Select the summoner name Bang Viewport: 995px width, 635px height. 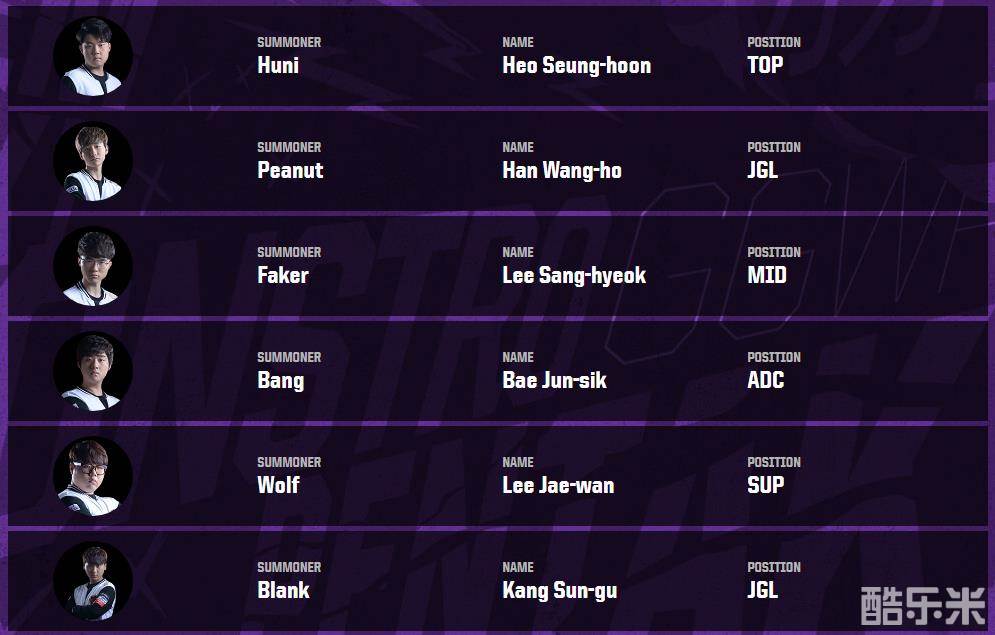[280, 381]
